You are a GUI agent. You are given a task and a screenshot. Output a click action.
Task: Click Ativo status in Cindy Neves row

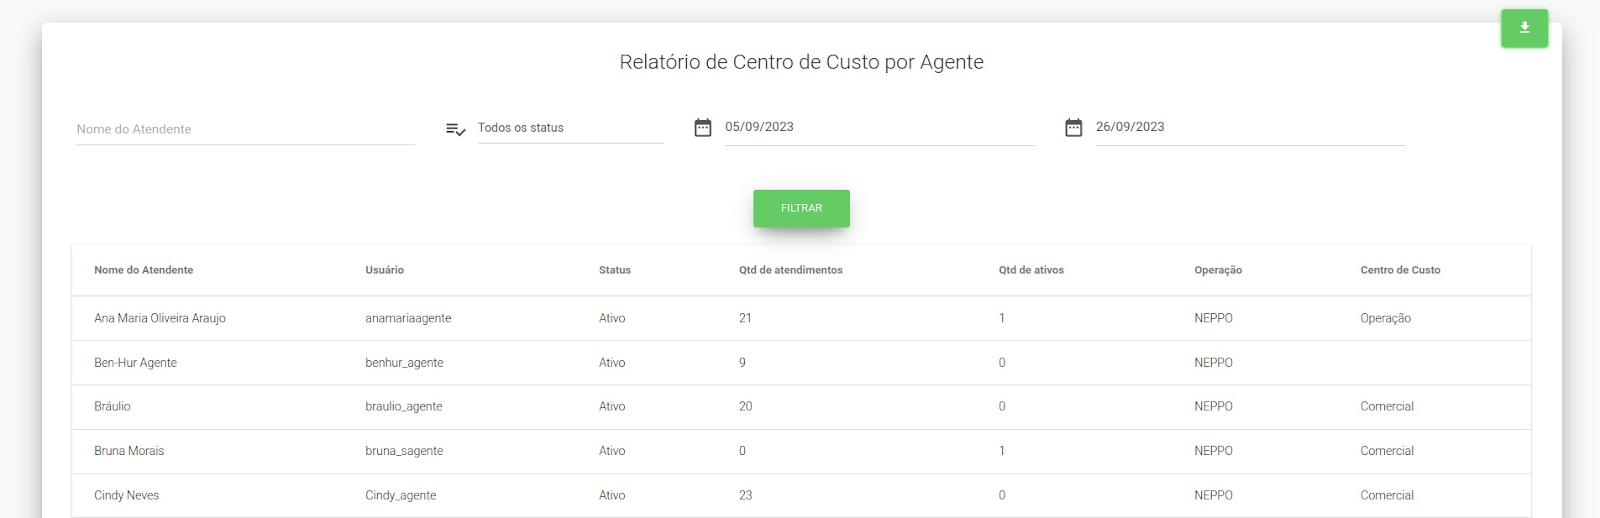coord(612,495)
